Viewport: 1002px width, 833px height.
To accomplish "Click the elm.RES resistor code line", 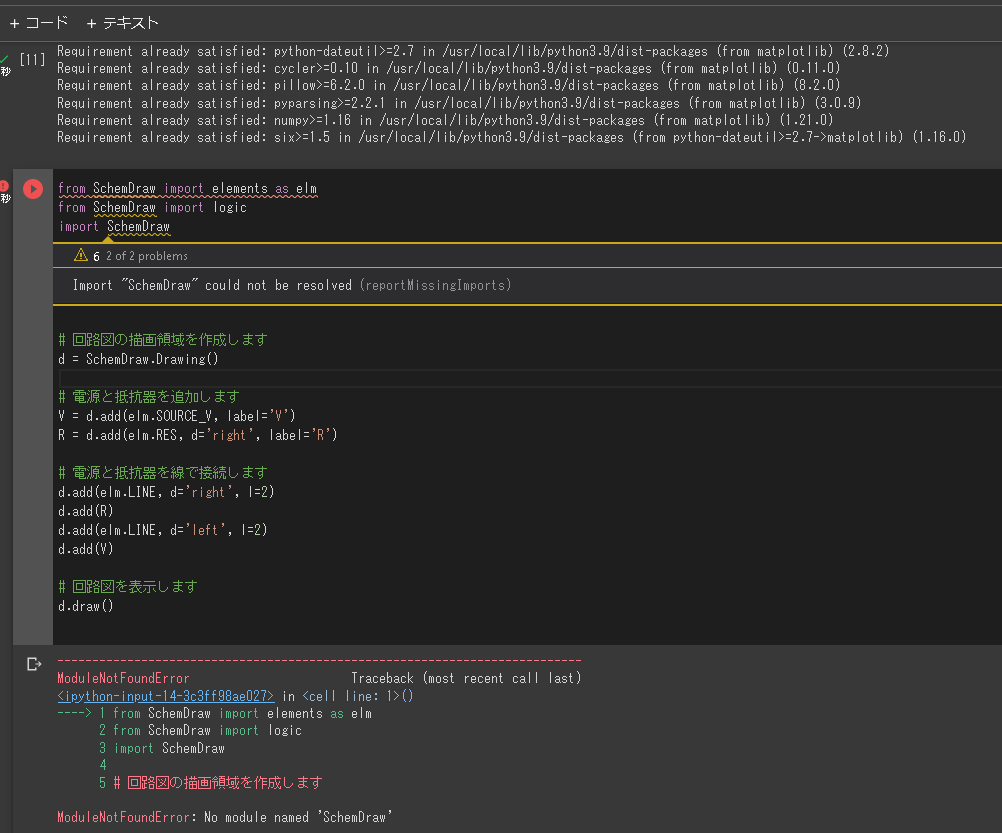I will [197, 435].
